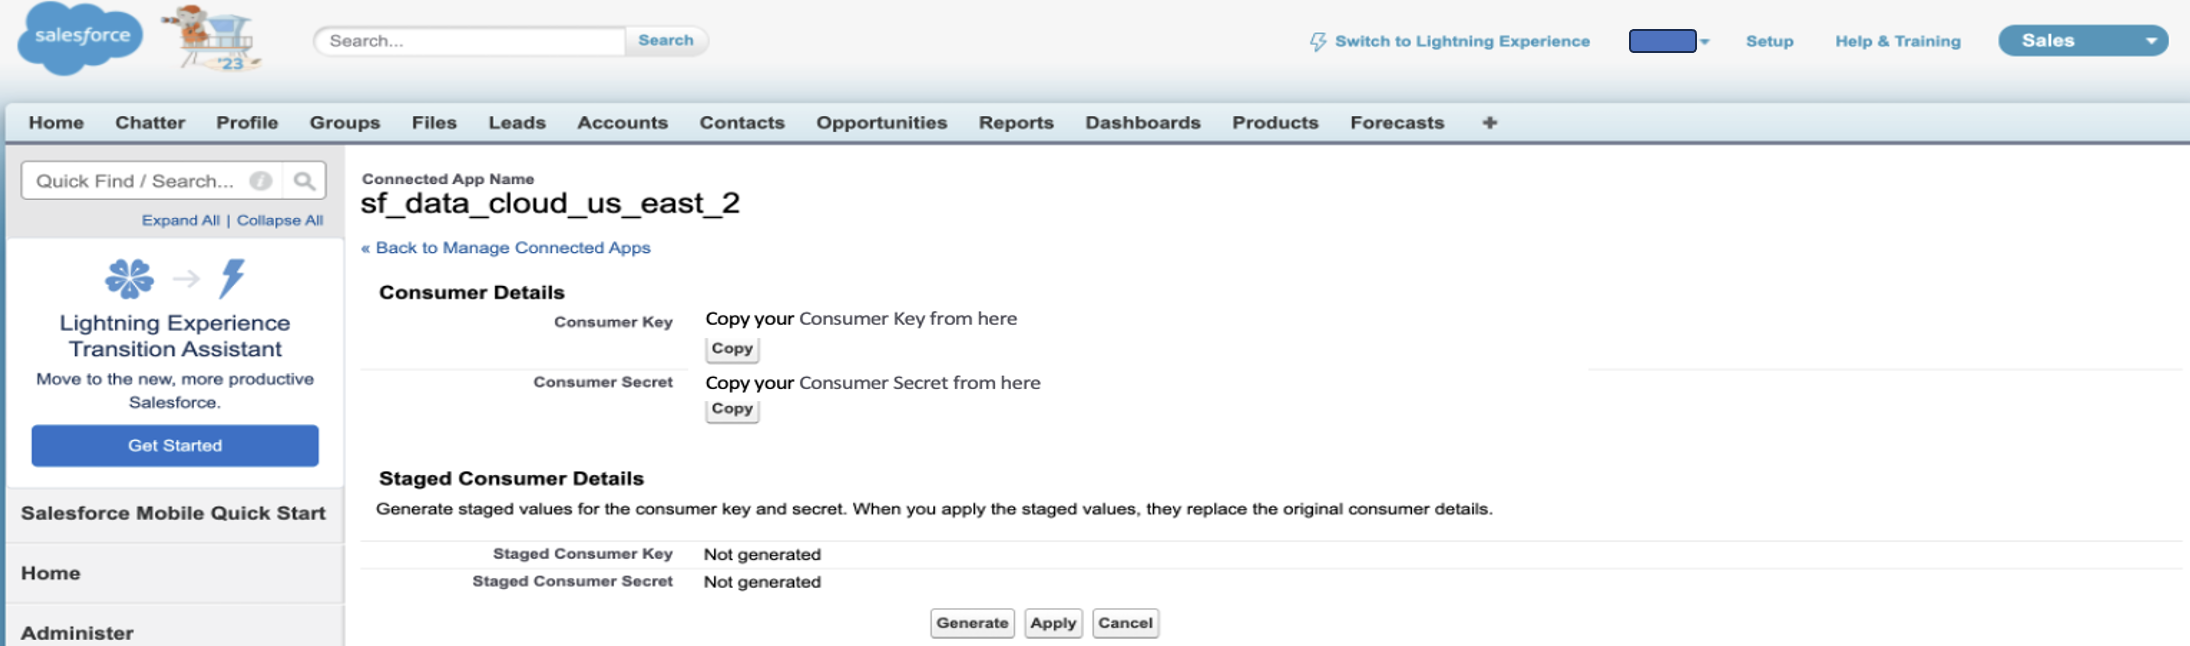Click Lightning Experience Transition Assistant heading
The height and width of the screenshot is (646, 2190).
tap(175, 336)
